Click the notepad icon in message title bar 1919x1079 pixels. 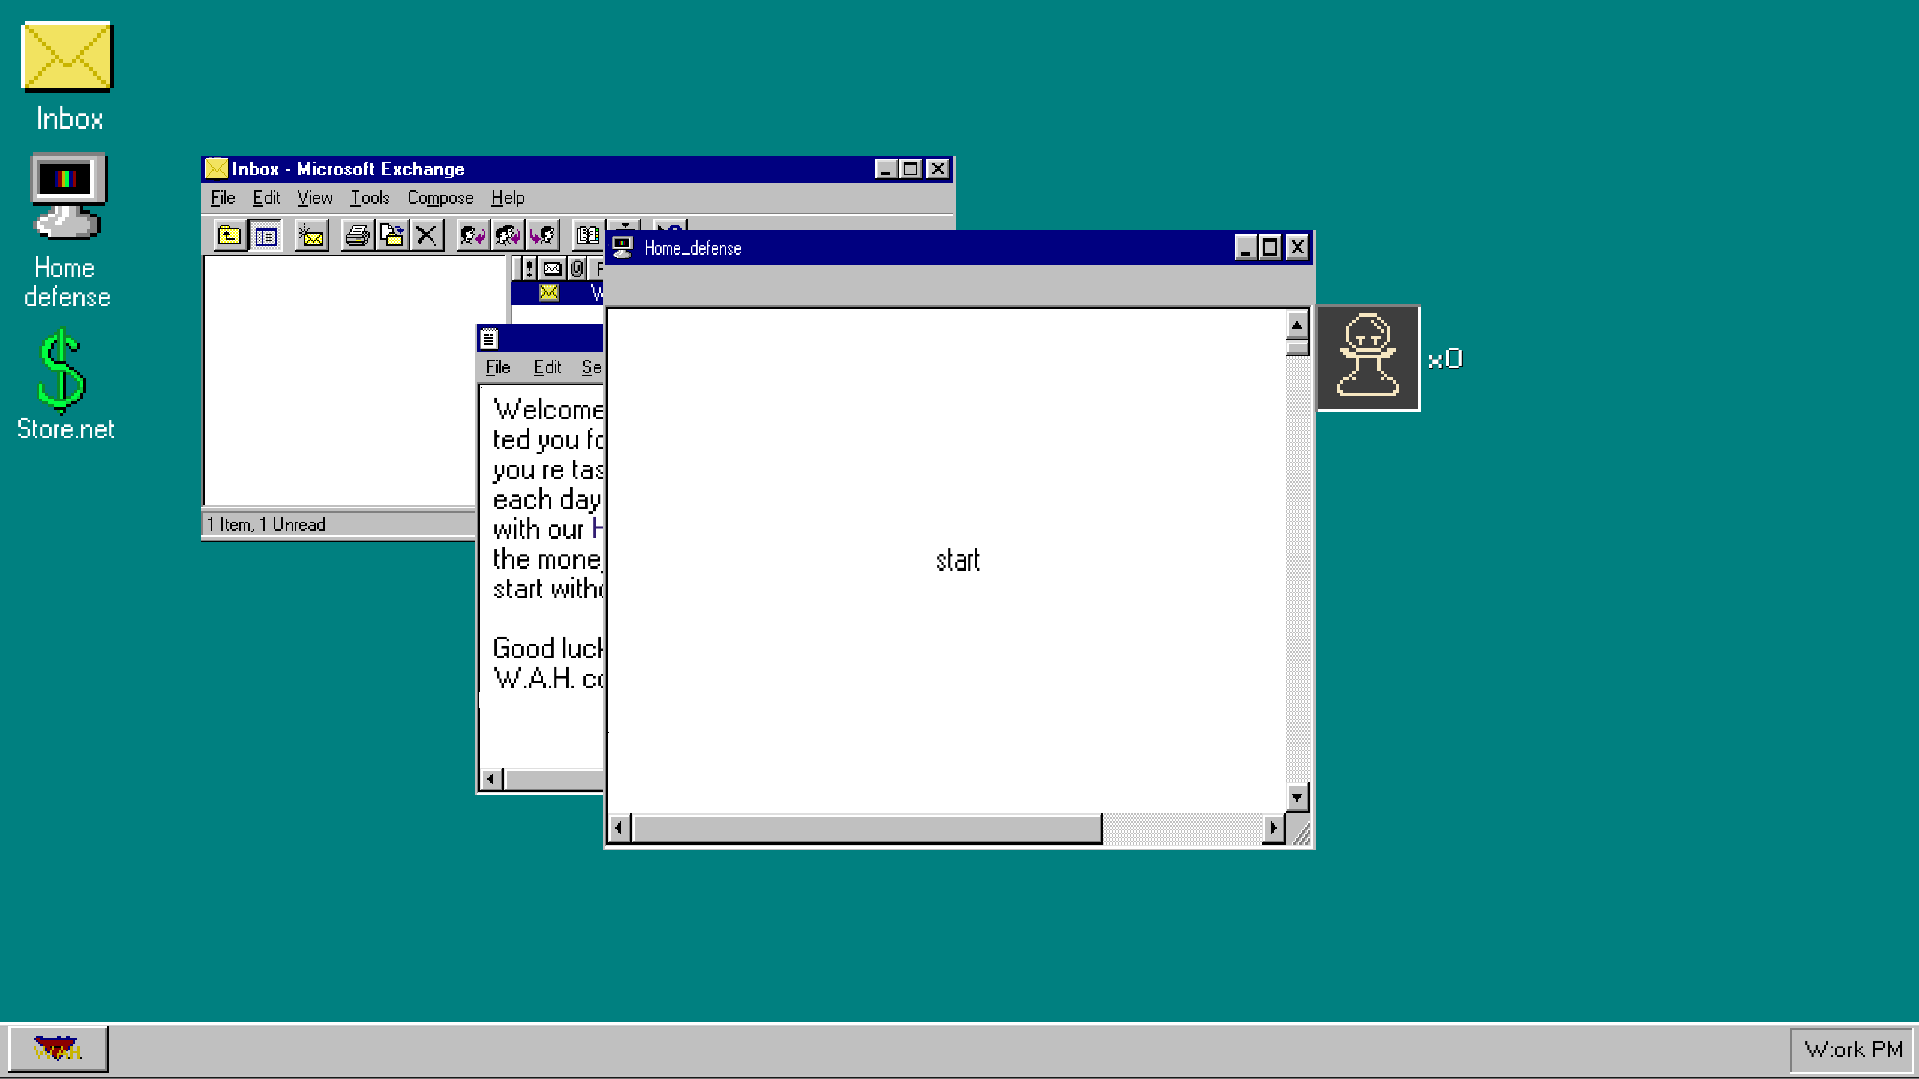coord(489,339)
